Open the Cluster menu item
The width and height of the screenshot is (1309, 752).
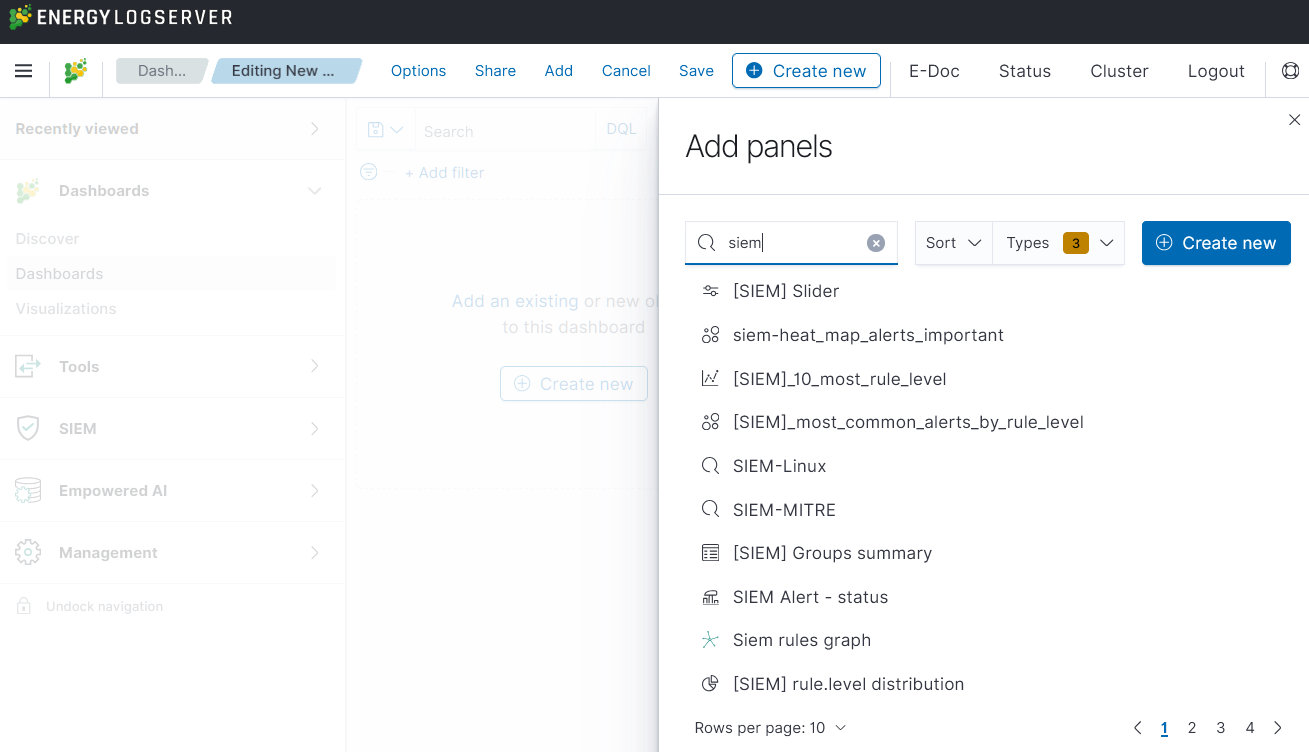[1119, 71]
